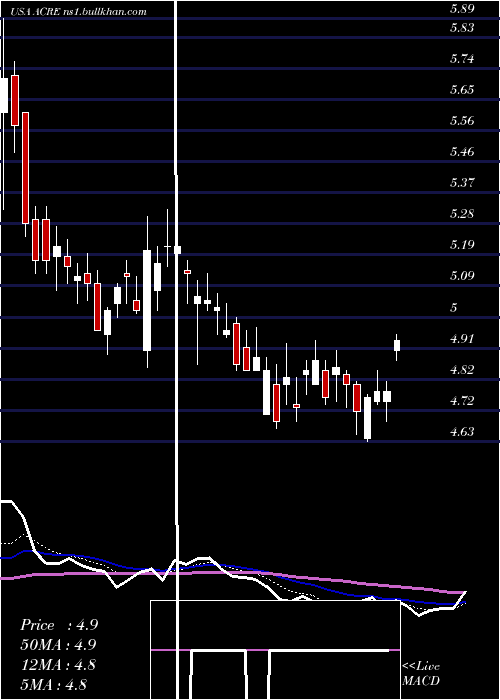Click the <<Live MACD label

421,673
